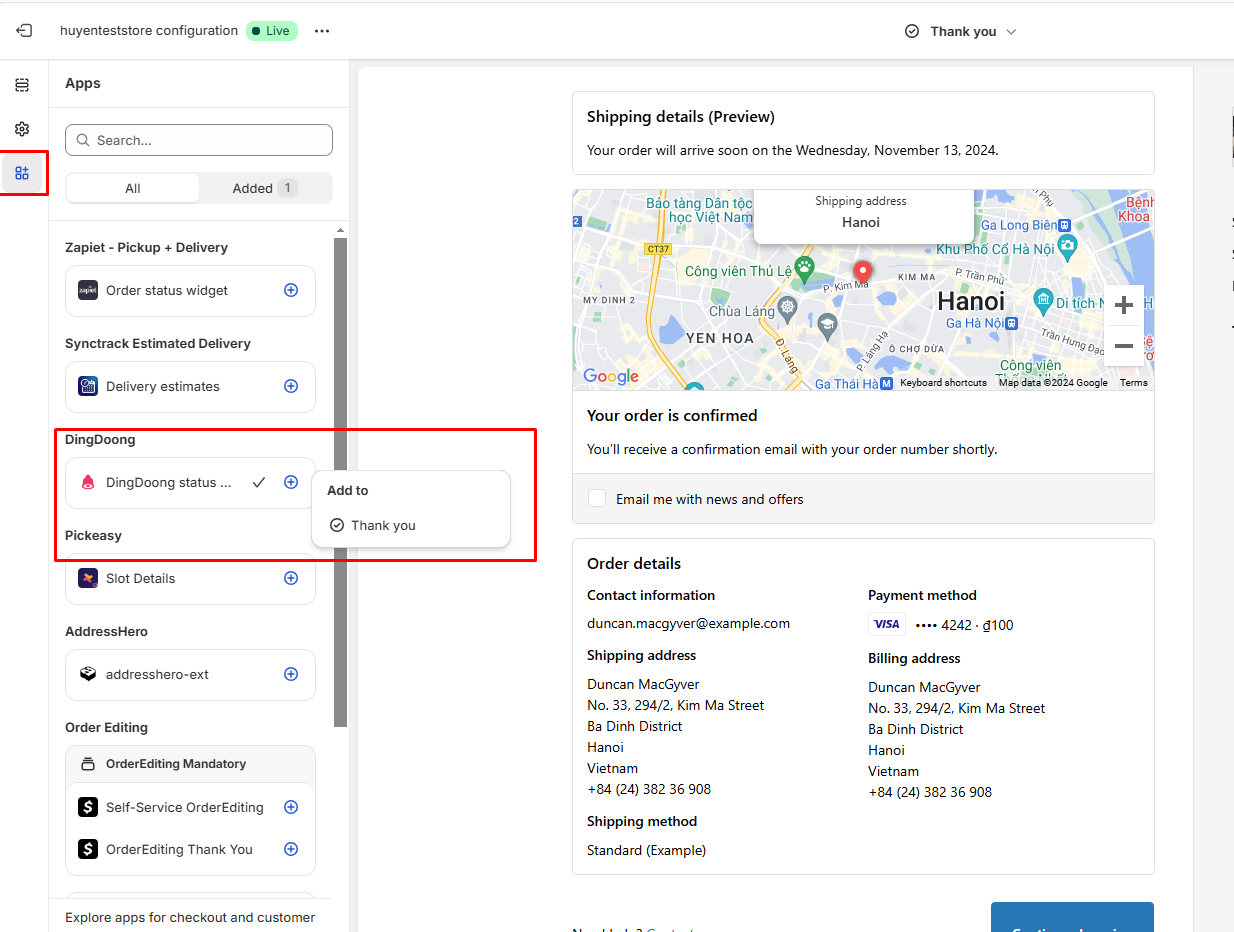Choose Thank you in Add to popup
The width and height of the screenshot is (1234, 932).
tap(383, 525)
